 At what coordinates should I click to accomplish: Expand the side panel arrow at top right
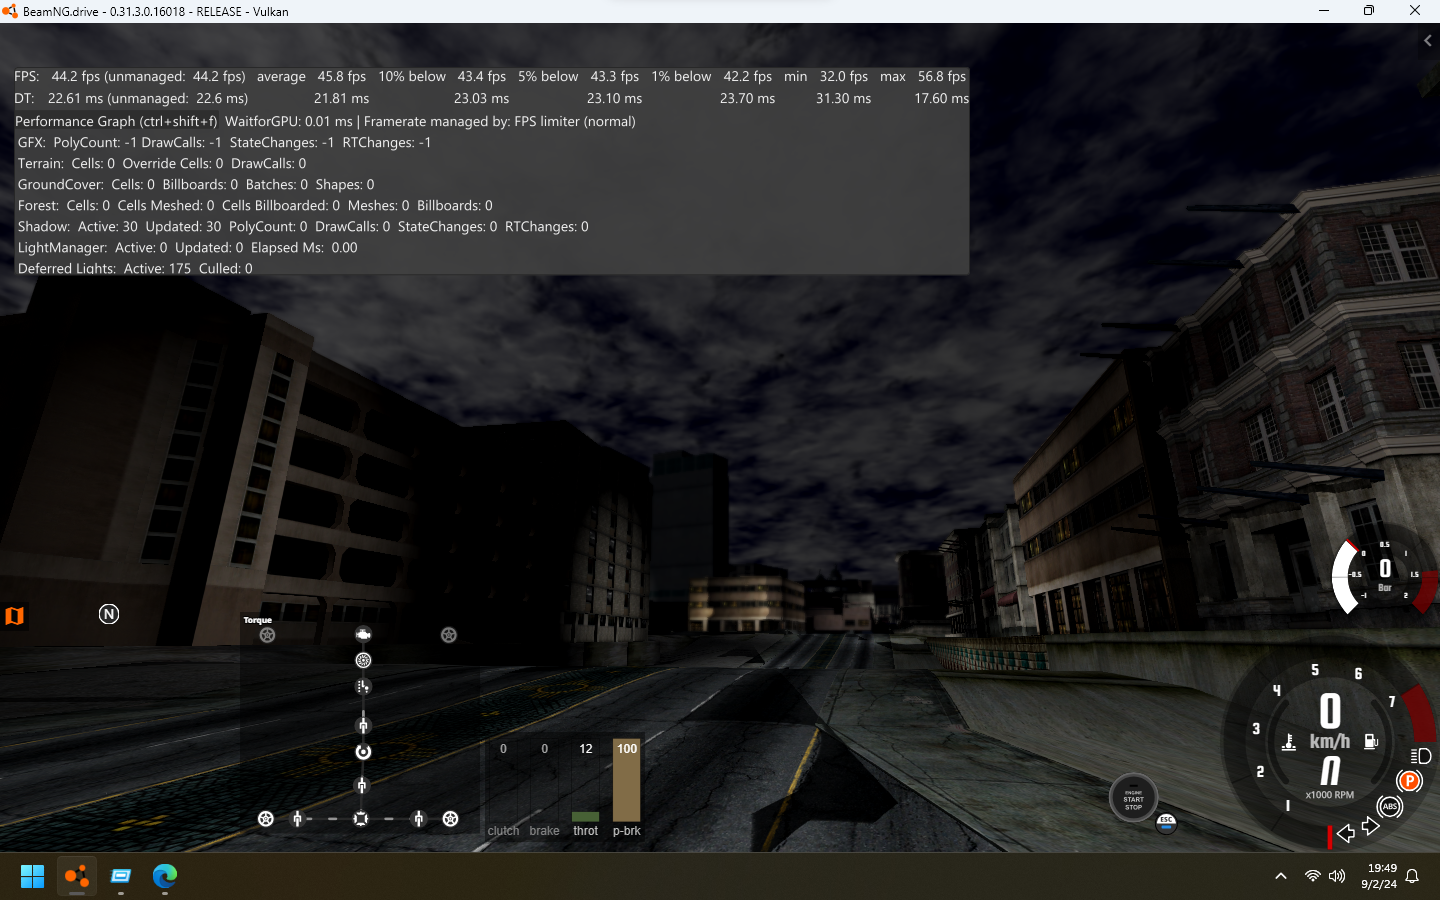point(1428,40)
